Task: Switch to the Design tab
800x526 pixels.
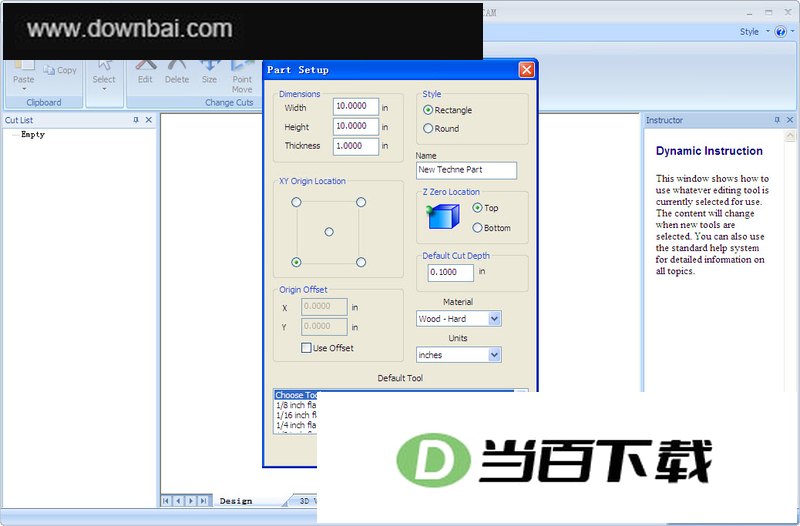Action: pyautogui.click(x=236, y=501)
